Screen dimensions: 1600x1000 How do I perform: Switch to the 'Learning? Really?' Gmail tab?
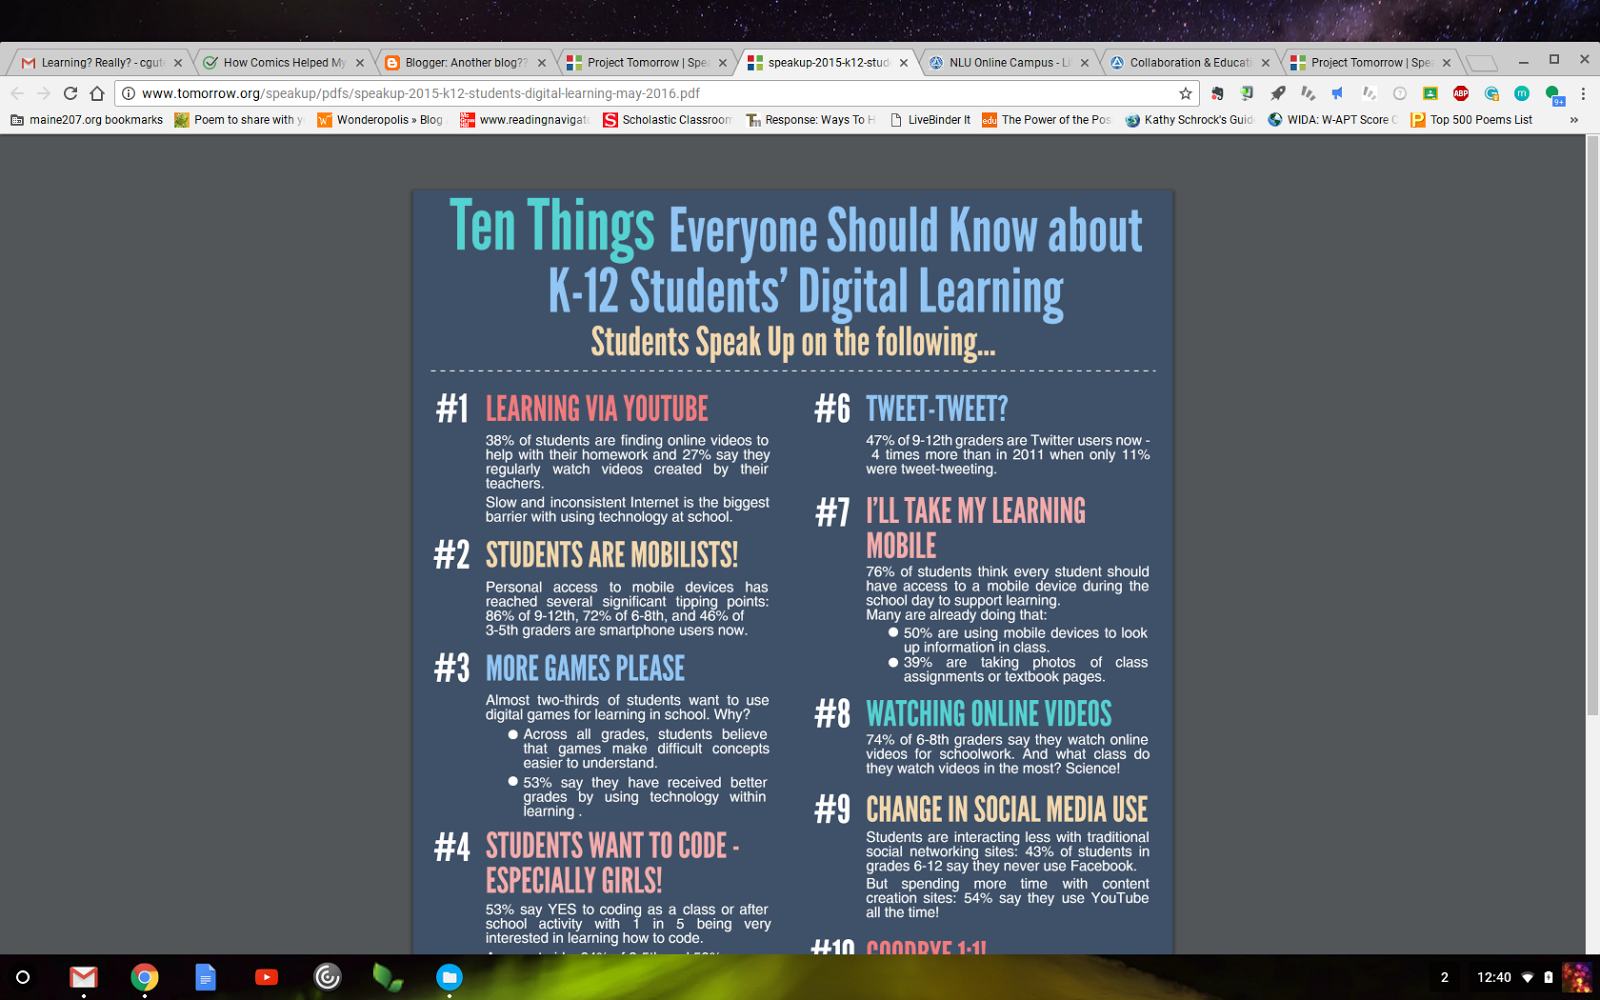(x=100, y=62)
